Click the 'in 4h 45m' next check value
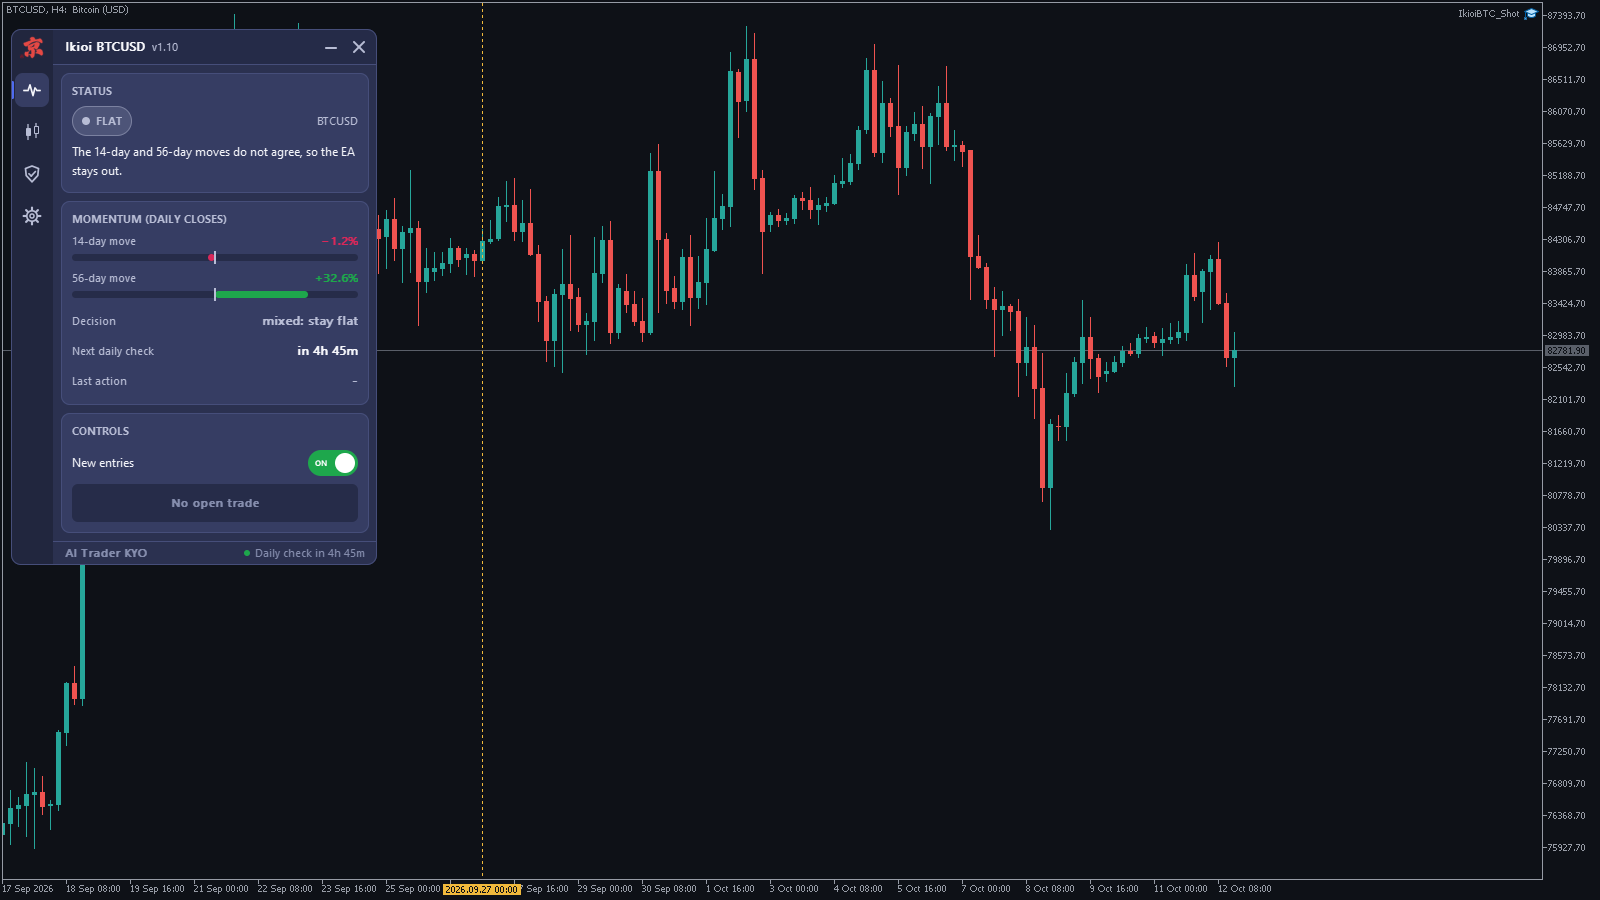Viewport: 1600px width, 900px height. pos(328,351)
